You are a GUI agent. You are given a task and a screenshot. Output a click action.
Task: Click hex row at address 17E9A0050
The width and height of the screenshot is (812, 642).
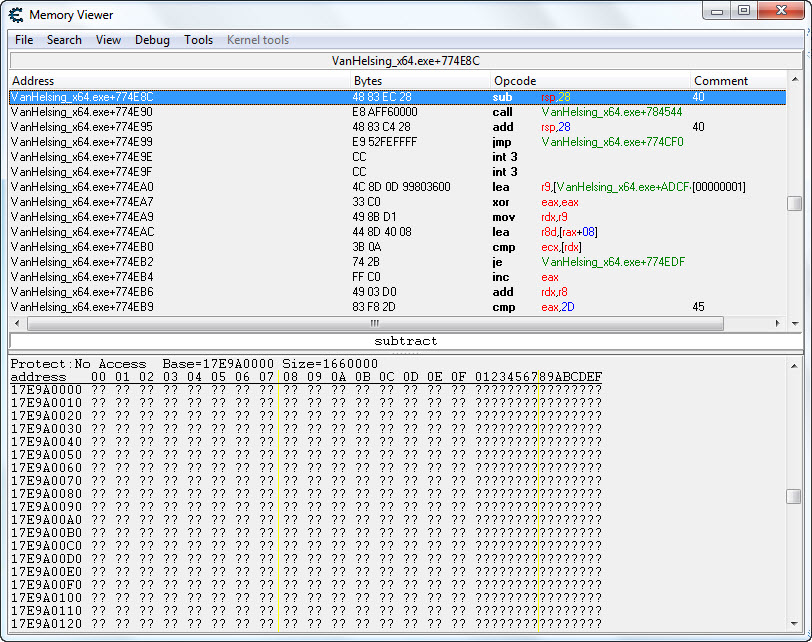(x=300, y=455)
